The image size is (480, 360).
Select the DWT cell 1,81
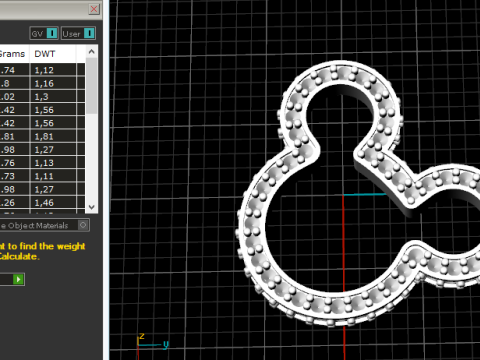[53, 136]
